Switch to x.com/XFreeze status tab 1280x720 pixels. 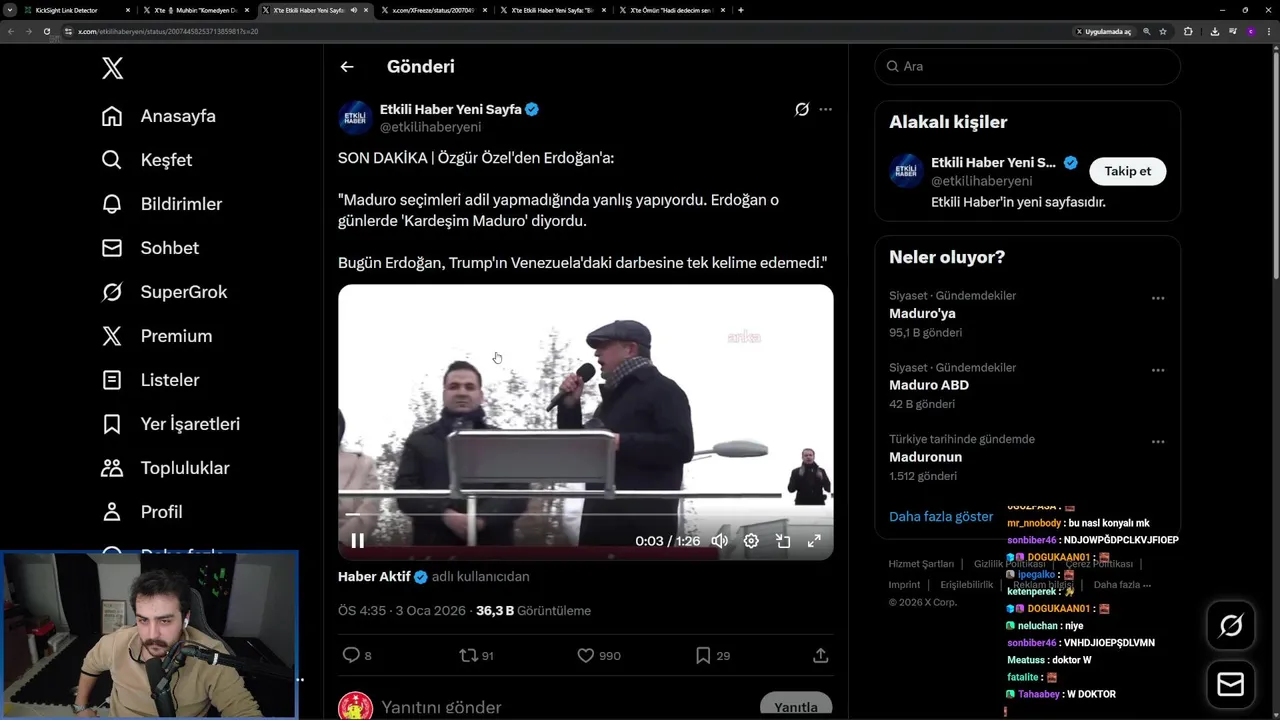tap(435, 10)
